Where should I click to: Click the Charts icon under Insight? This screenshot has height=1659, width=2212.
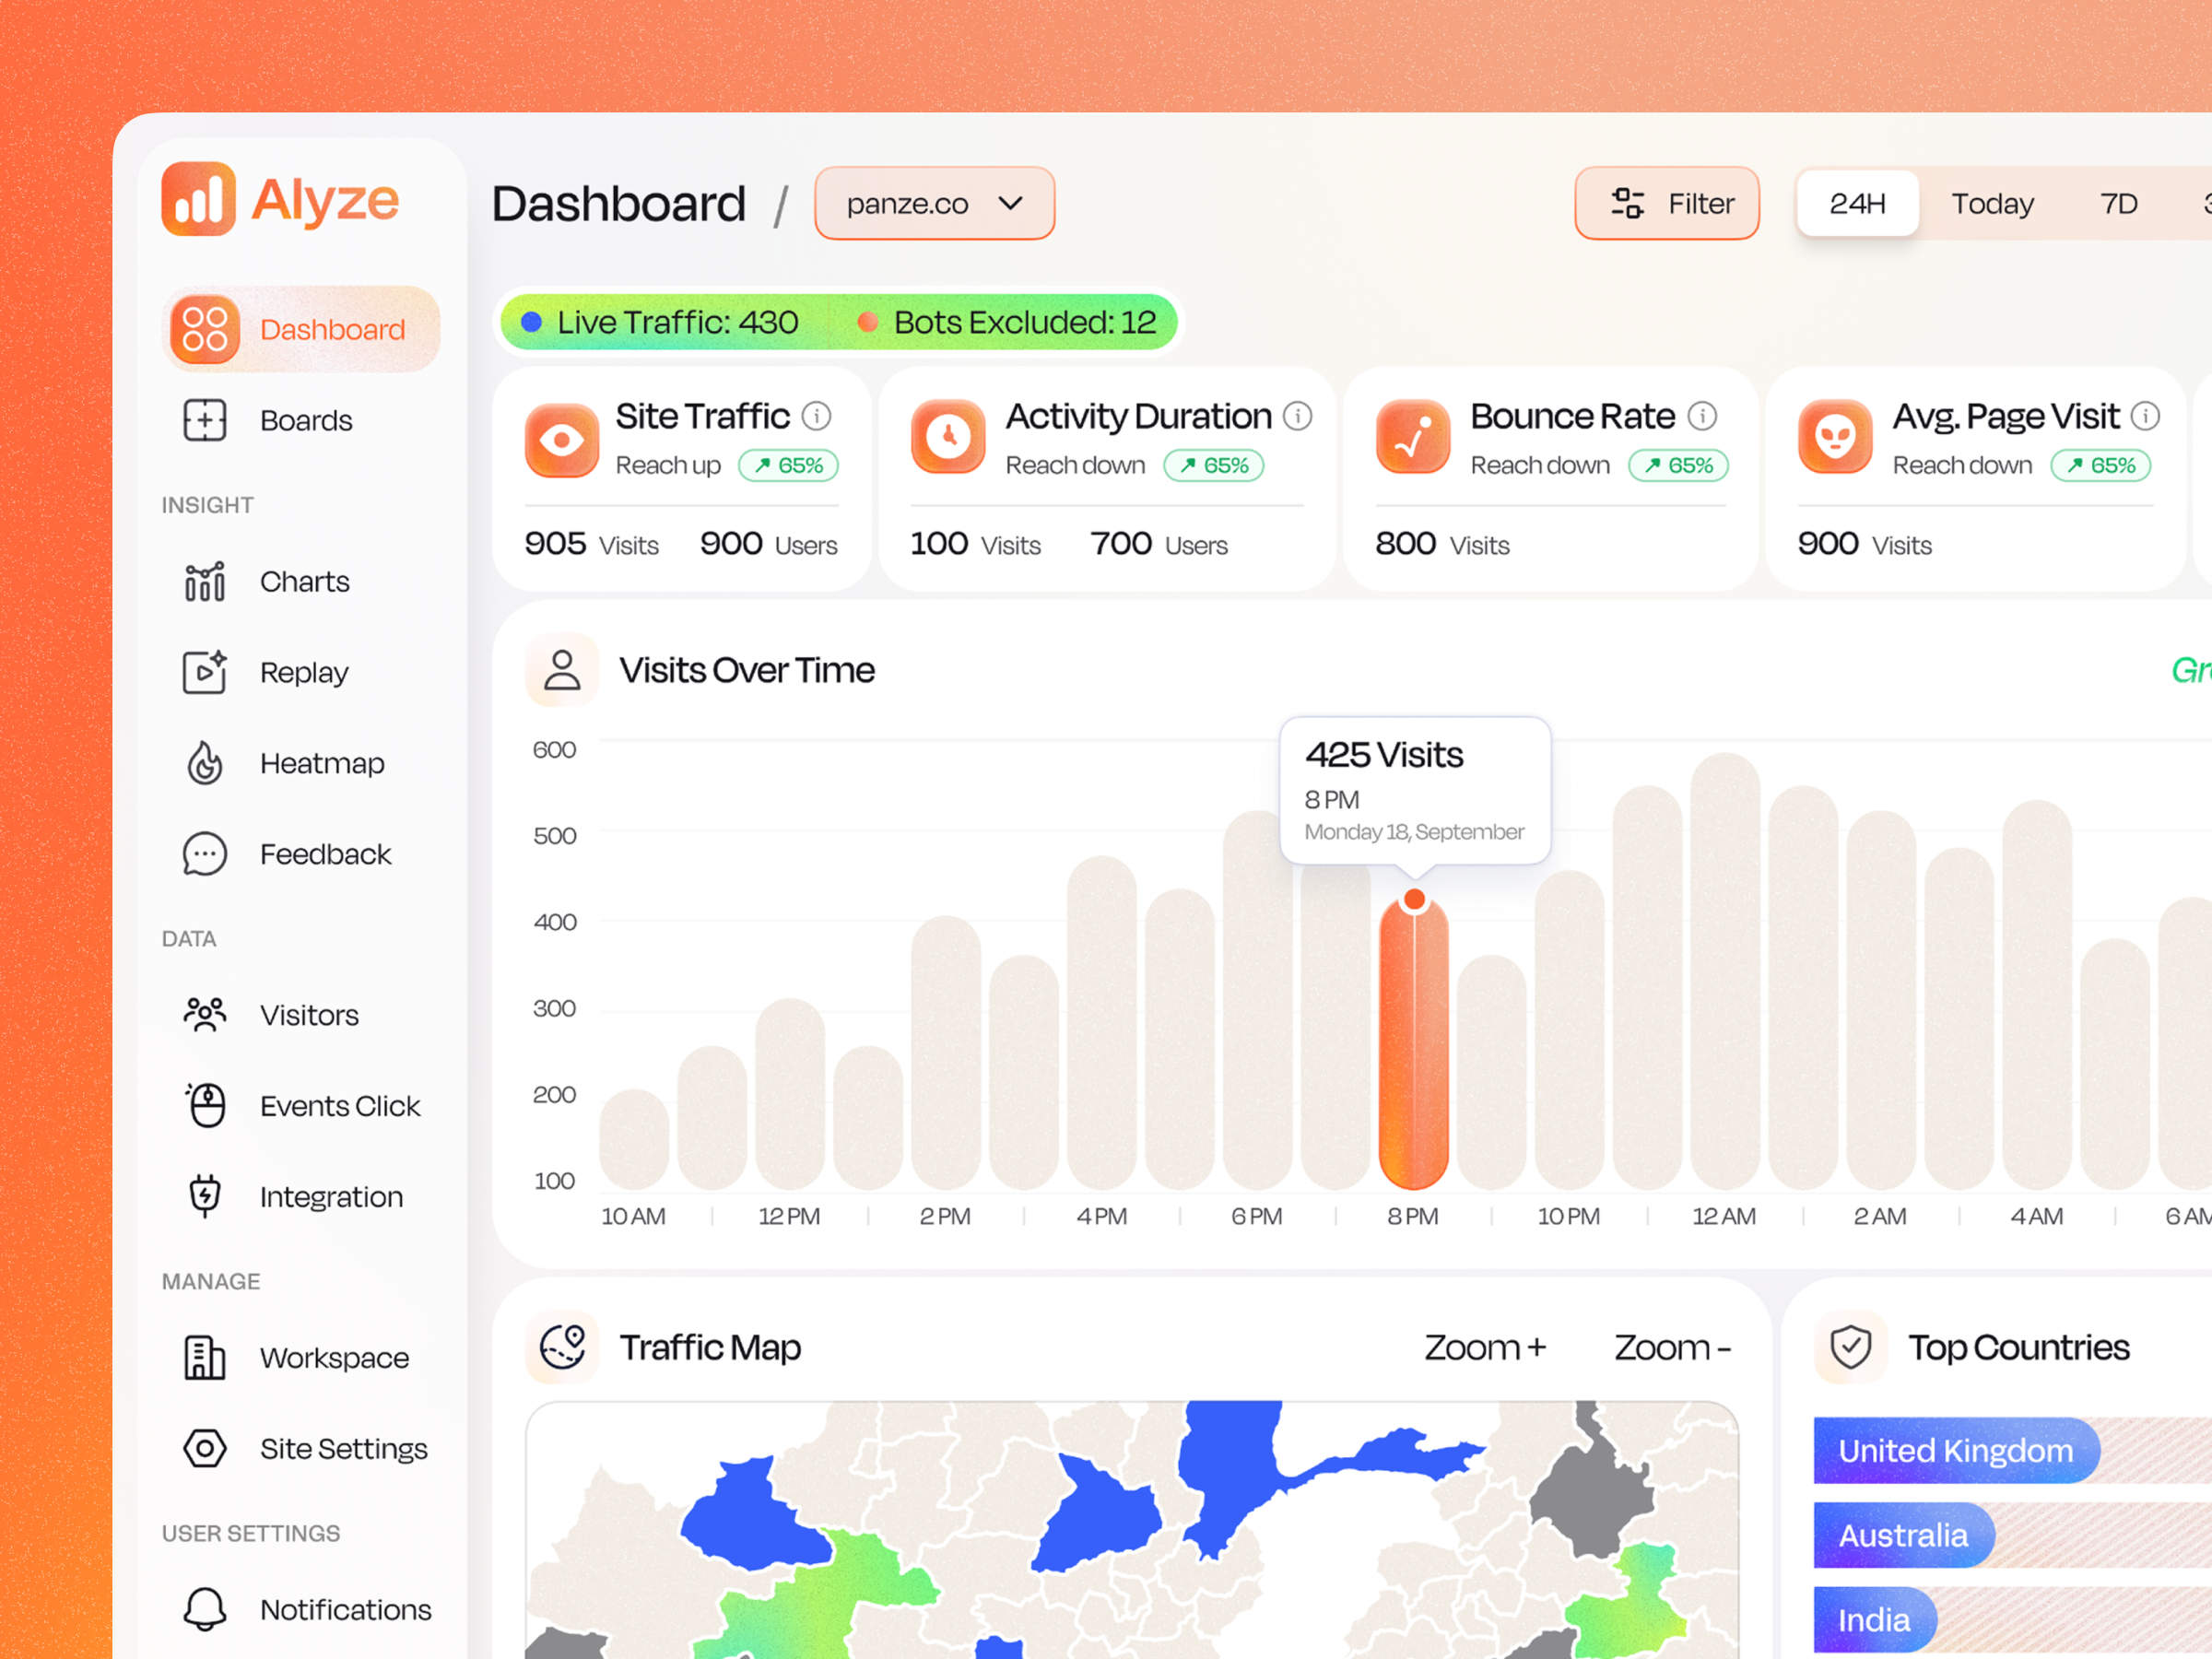204,581
